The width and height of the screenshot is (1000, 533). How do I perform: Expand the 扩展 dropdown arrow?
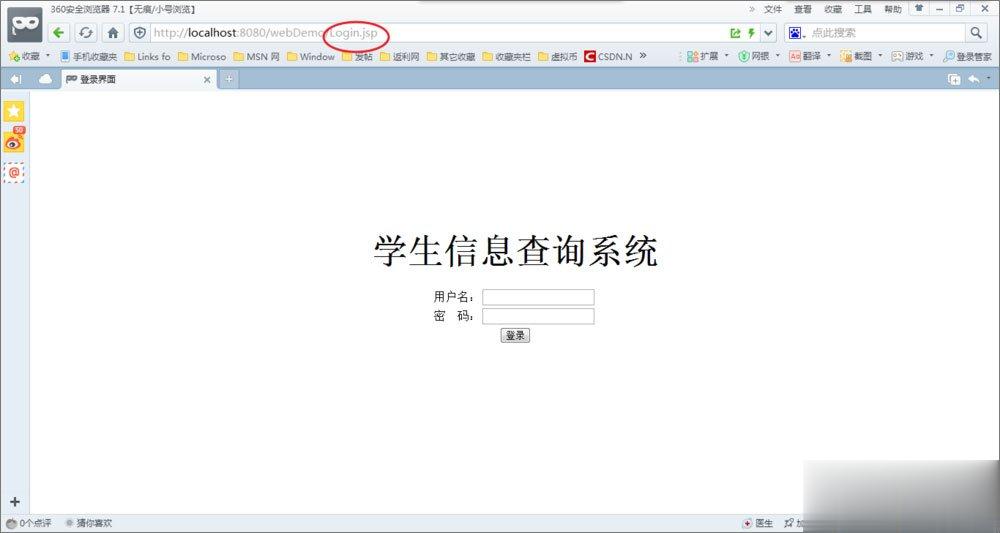coord(726,56)
